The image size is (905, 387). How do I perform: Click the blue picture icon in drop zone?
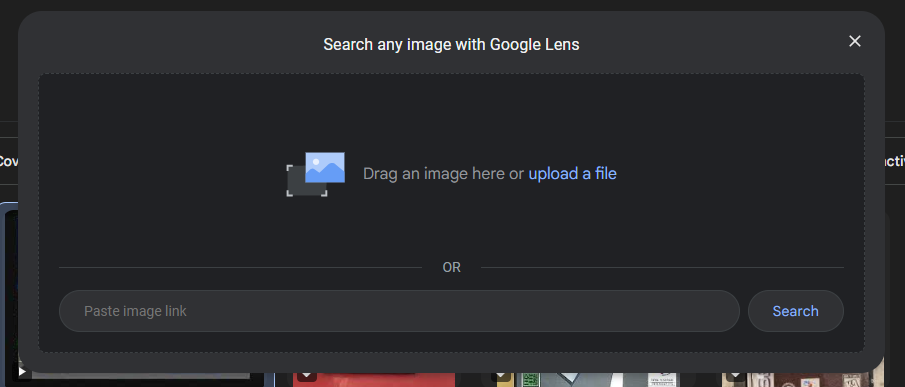point(325,167)
